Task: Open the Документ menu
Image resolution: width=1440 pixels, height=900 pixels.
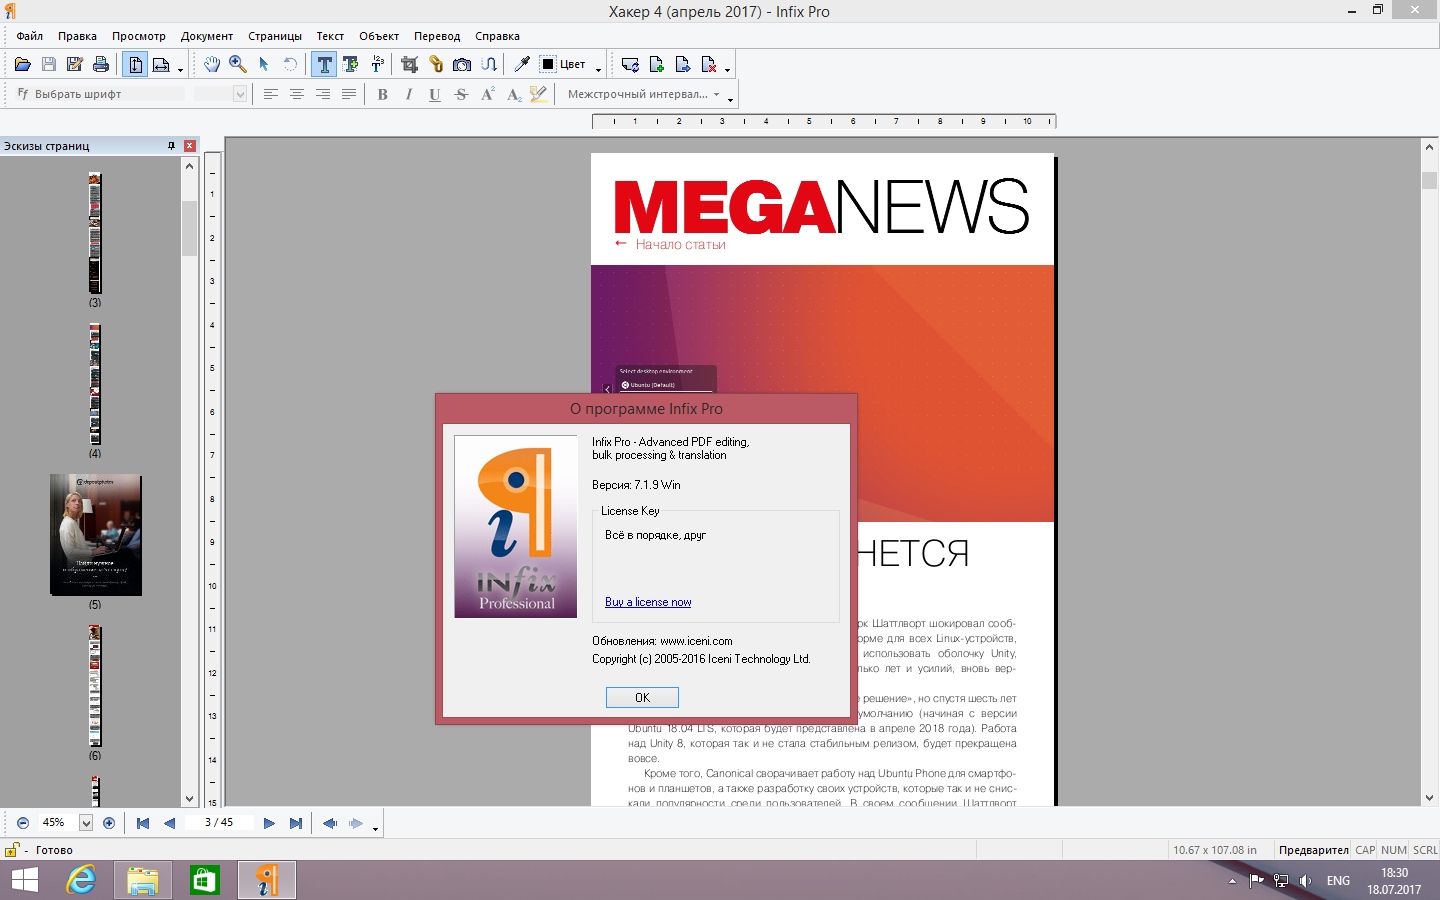Action: tap(206, 36)
